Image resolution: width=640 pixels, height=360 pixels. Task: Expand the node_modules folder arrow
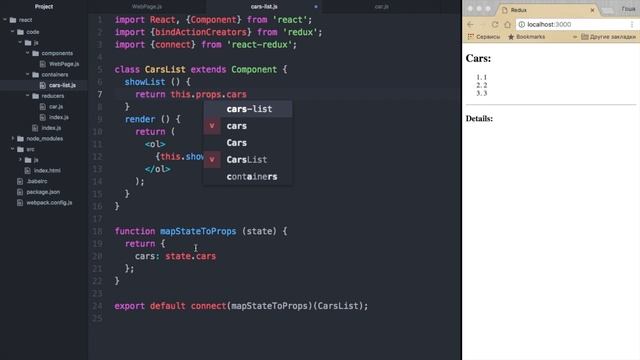tap(13, 139)
